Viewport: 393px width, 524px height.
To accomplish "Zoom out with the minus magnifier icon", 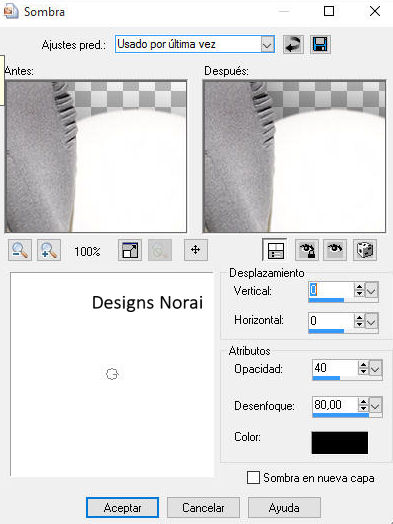I will pos(20,250).
